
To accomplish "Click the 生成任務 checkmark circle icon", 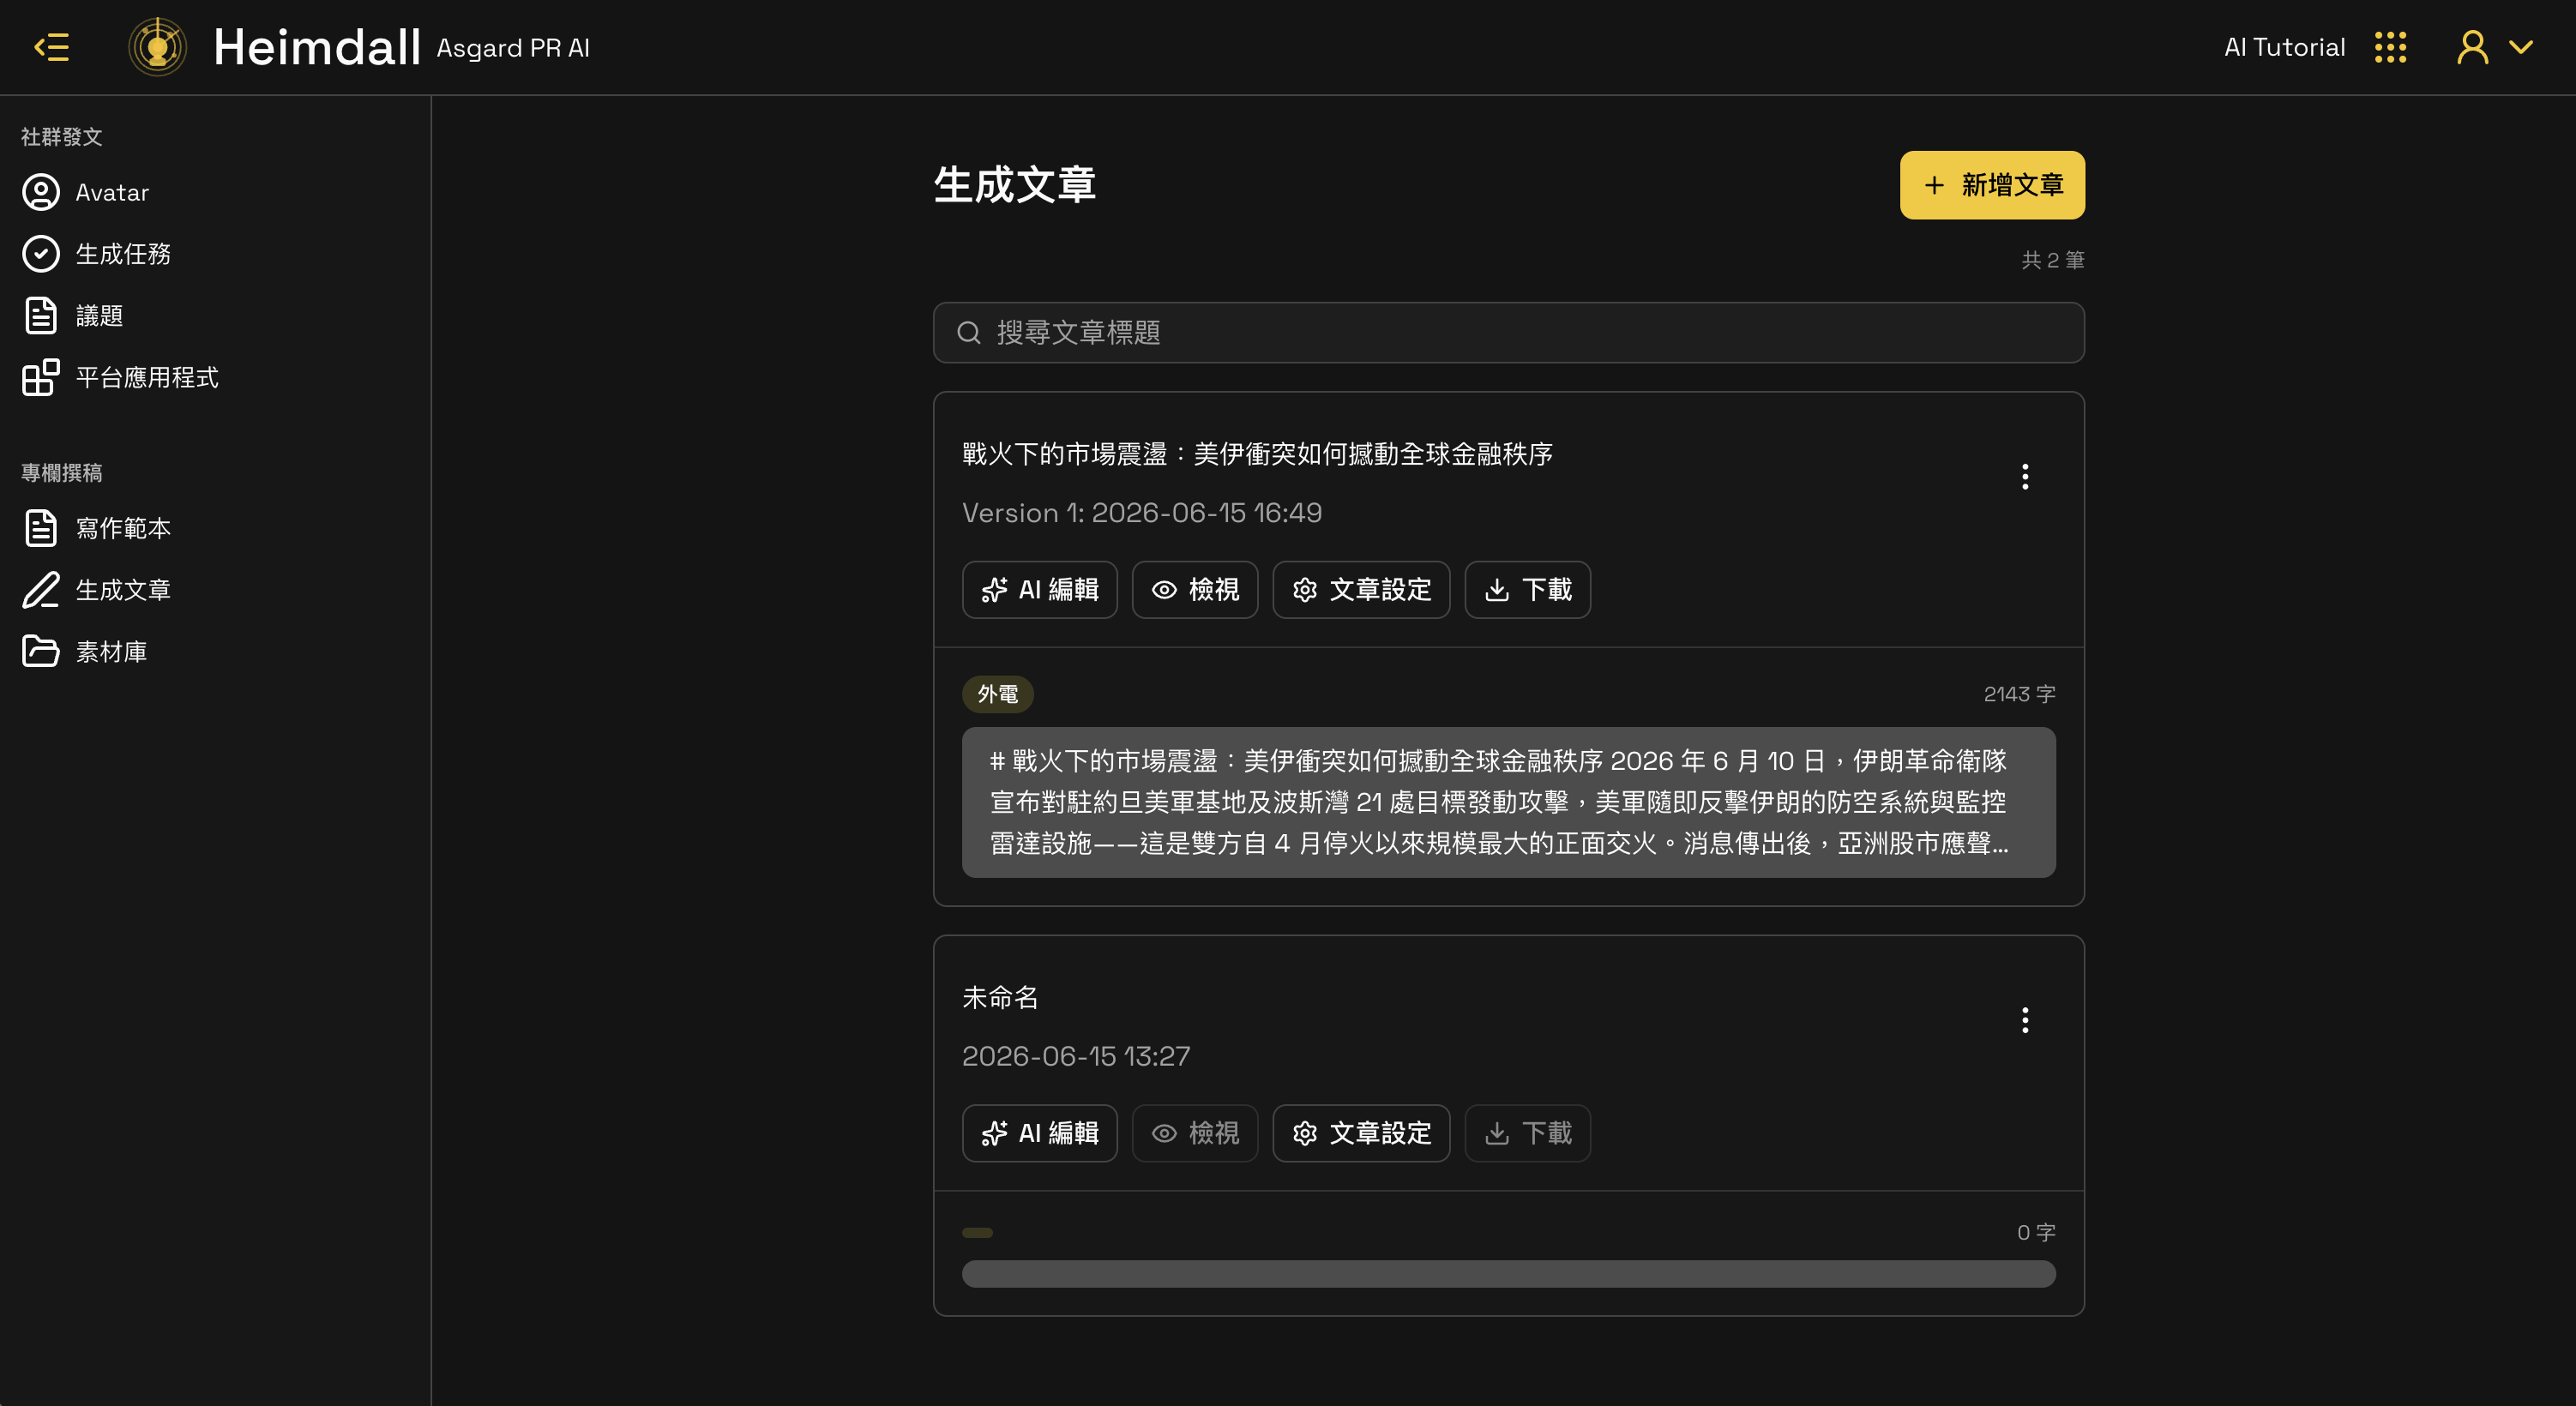I will pyautogui.click(x=41, y=254).
